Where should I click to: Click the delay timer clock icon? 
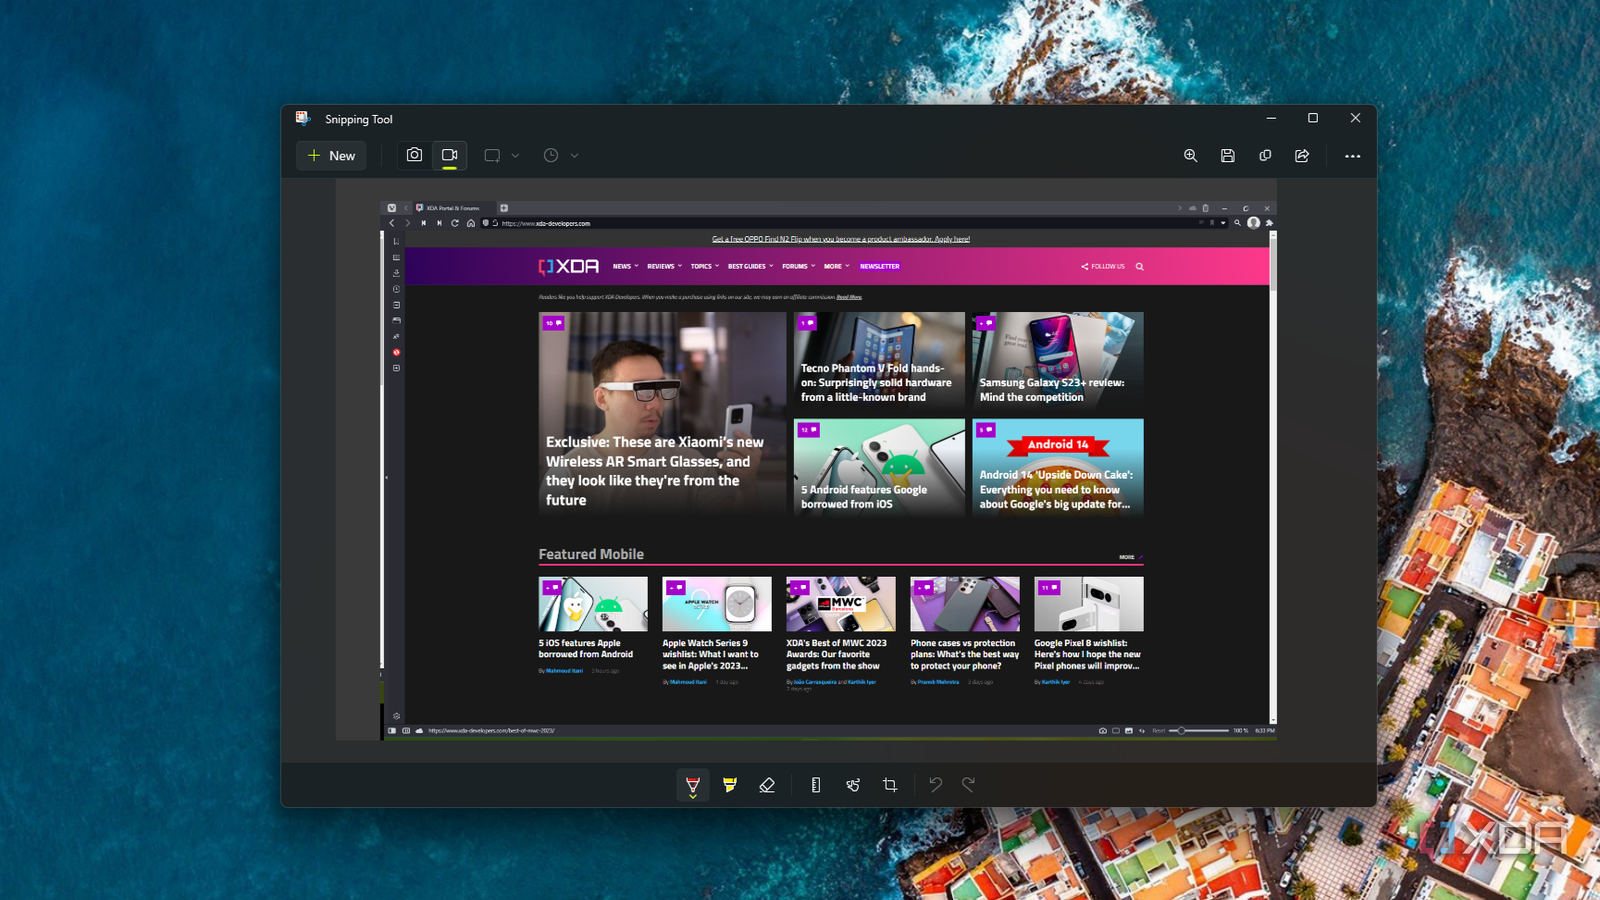551,156
